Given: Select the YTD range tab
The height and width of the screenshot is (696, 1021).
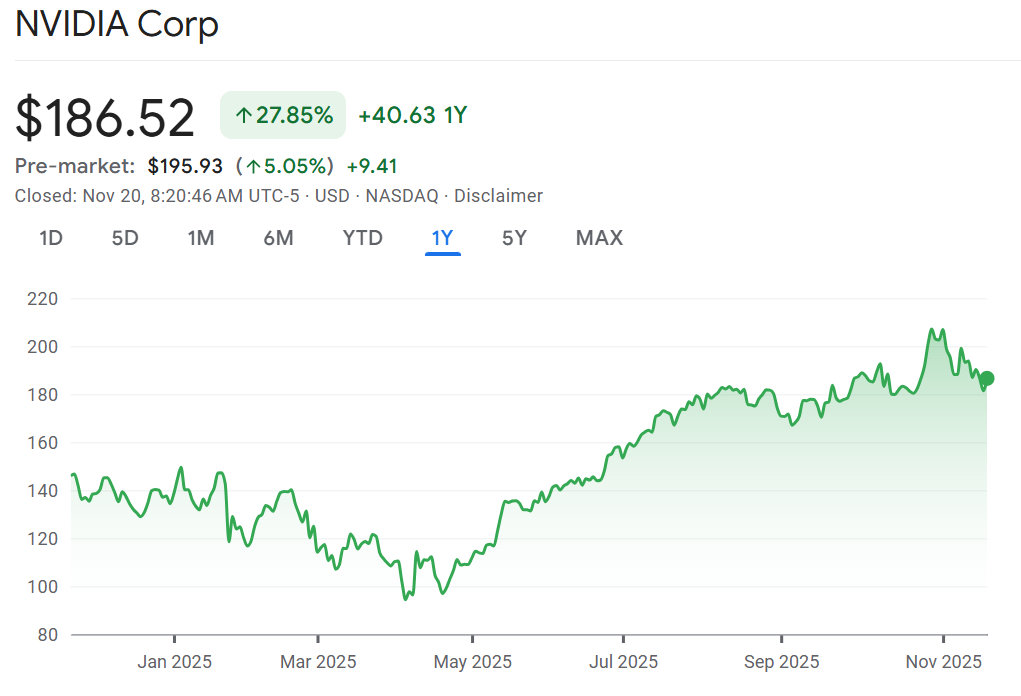Looking at the screenshot, I should (x=362, y=238).
